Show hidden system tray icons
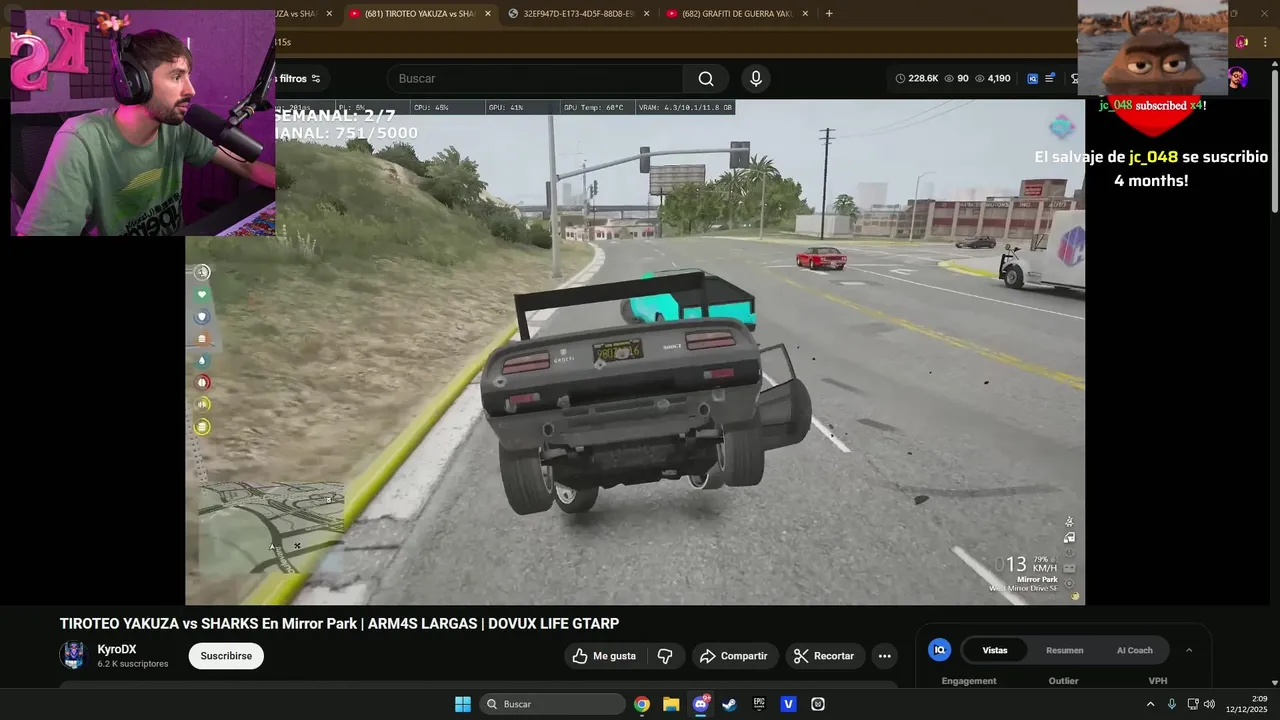 tap(1150, 704)
